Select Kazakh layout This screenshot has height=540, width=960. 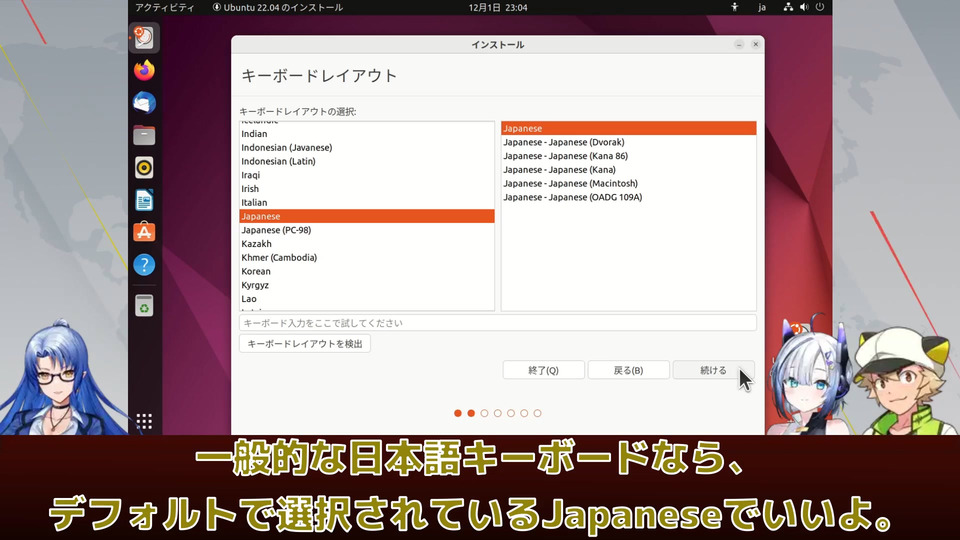click(367, 244)
